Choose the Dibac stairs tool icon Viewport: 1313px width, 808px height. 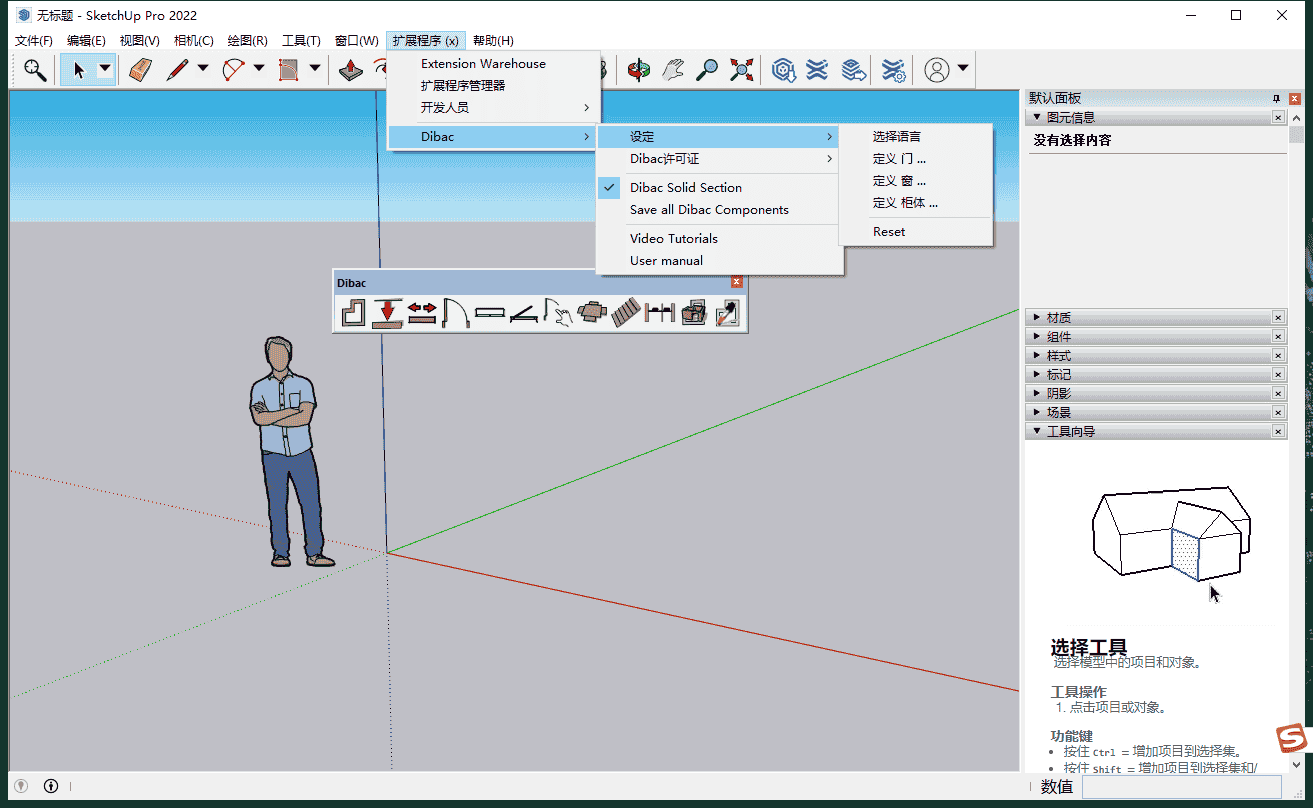coord(626,314)
